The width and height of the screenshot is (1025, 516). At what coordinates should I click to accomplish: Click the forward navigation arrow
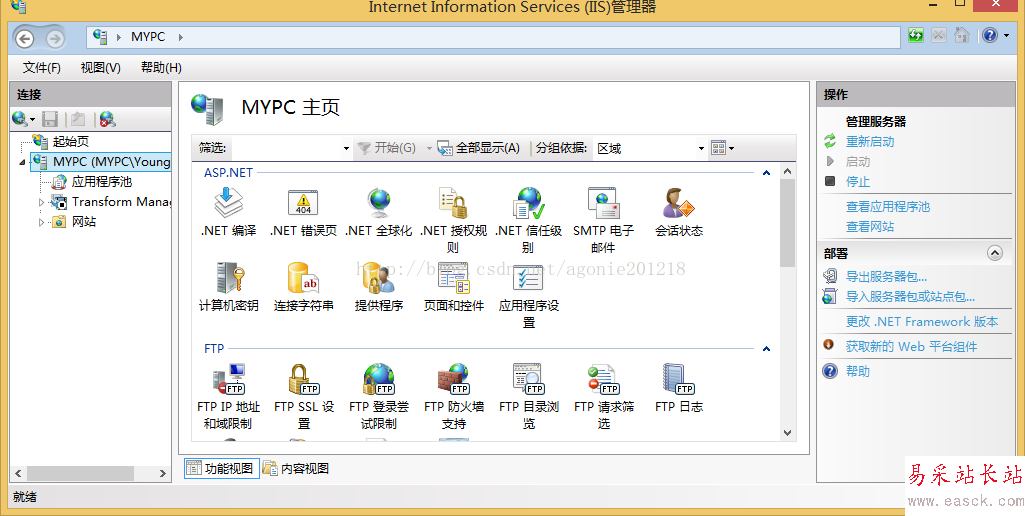[x=55, y=39]
